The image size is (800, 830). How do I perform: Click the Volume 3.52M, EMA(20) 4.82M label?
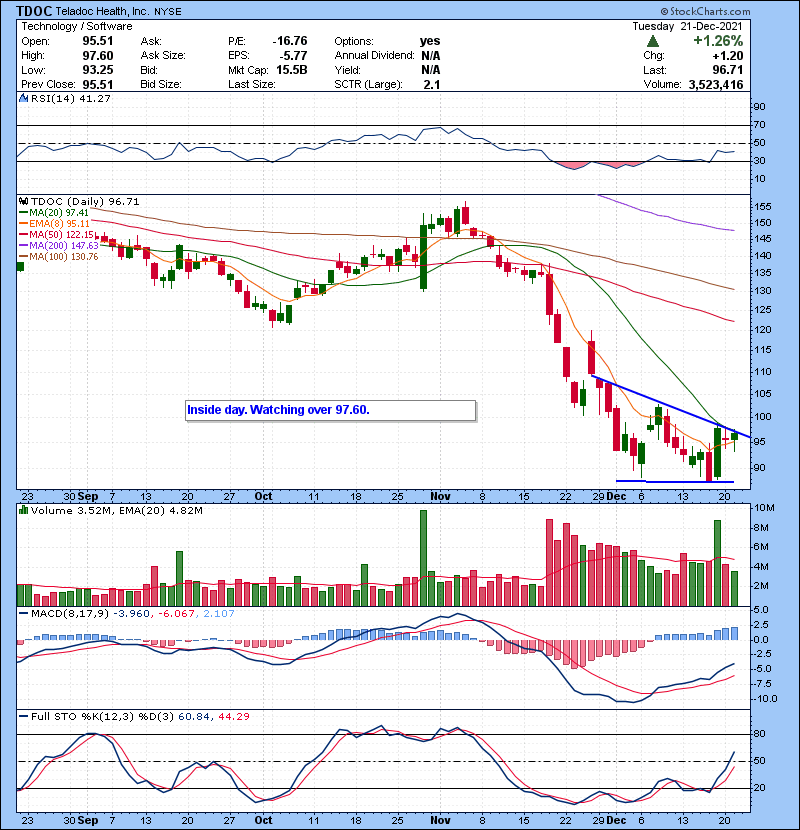[116, 511]
